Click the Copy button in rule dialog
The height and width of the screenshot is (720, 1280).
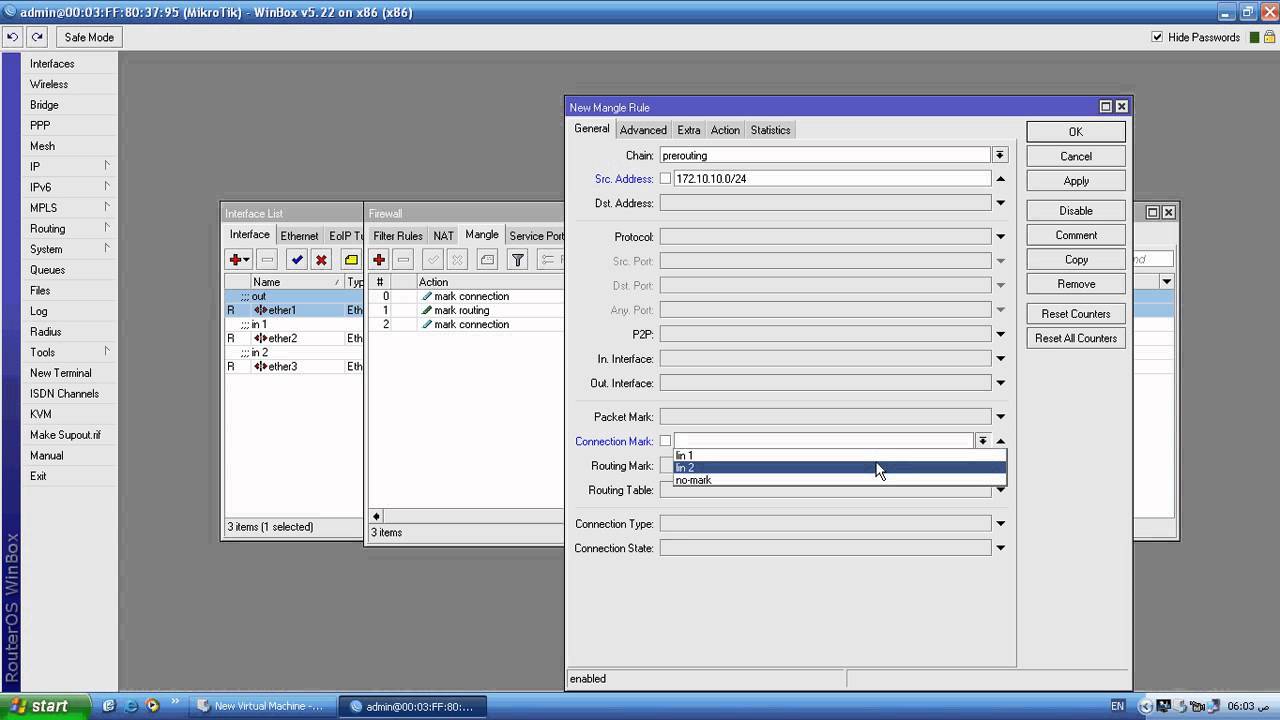point(1076,259)
